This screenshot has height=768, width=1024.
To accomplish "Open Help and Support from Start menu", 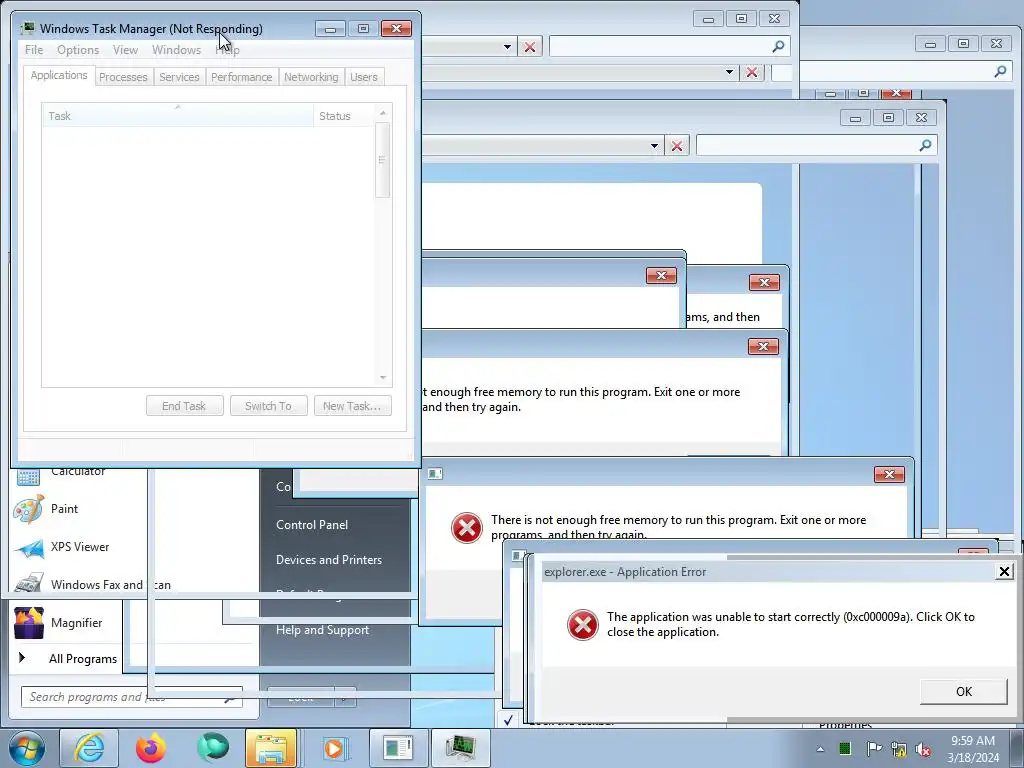I will [x=322, y=630].
